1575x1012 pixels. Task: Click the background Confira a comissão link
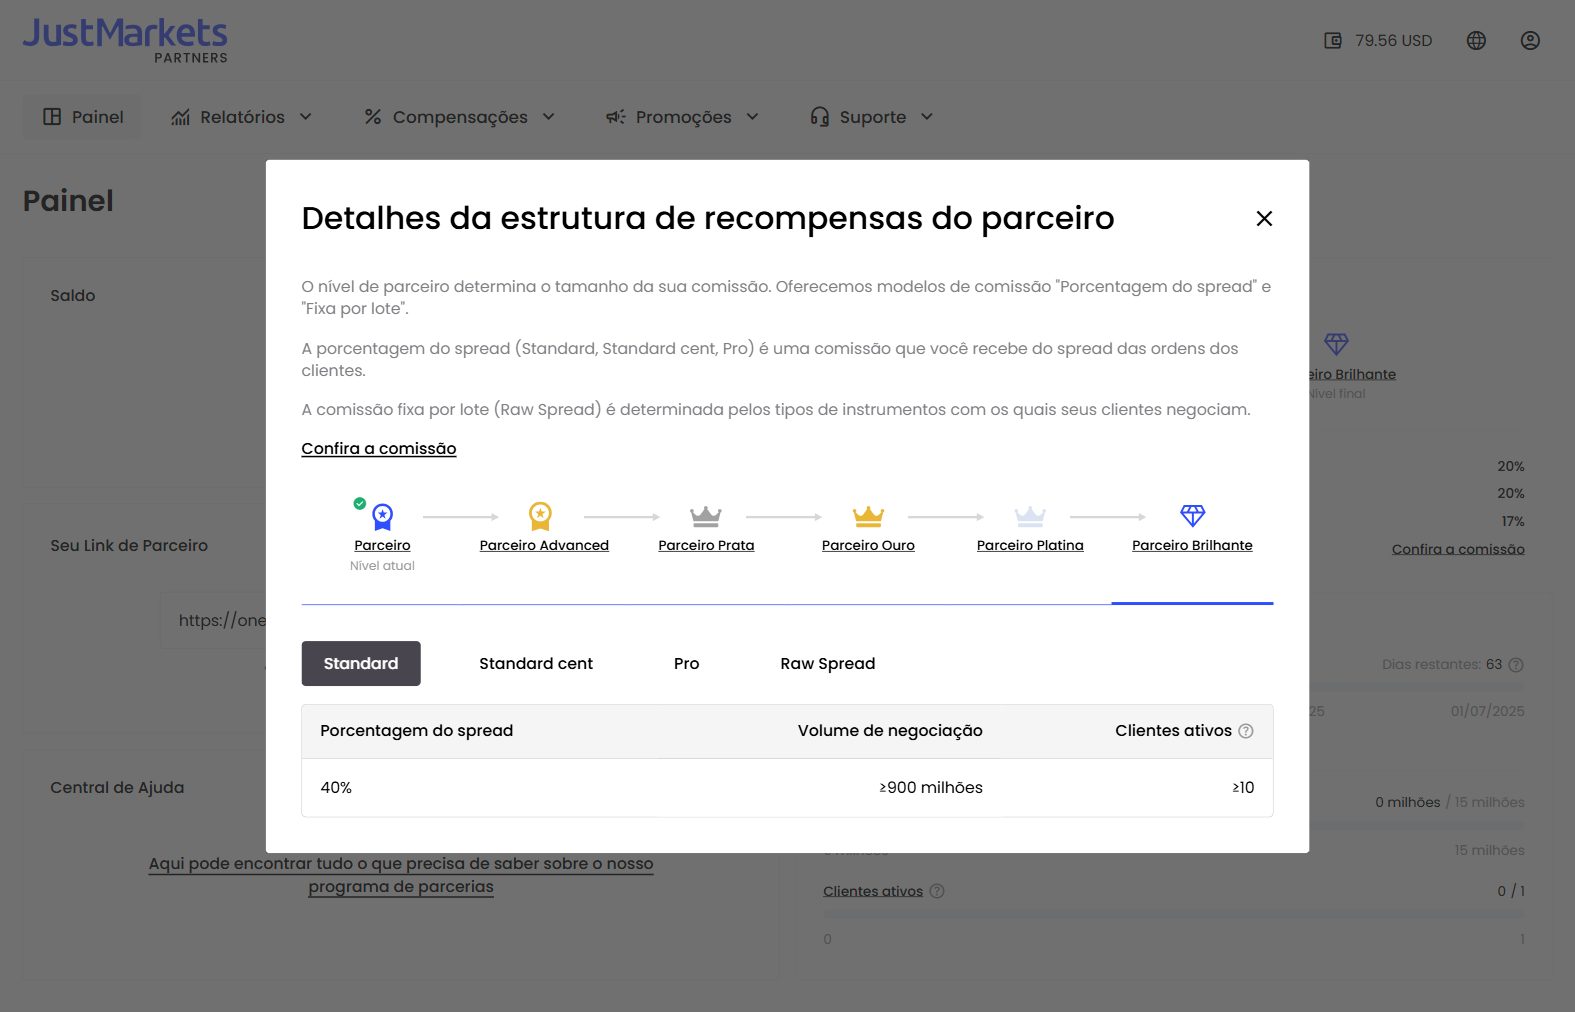click(x=1458, y=549)
